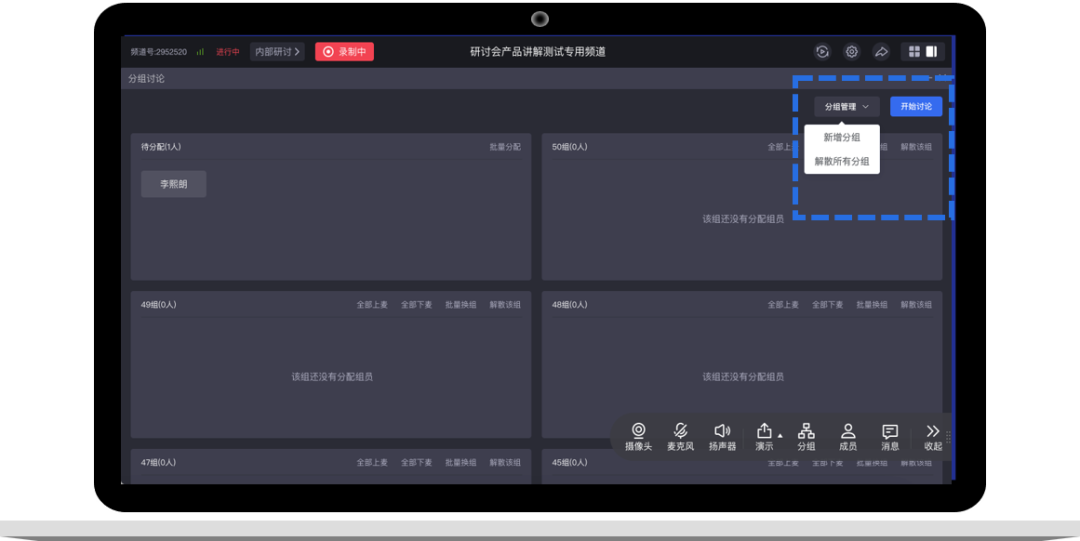Click the red 录制中 recording button

tap(344, 52)
